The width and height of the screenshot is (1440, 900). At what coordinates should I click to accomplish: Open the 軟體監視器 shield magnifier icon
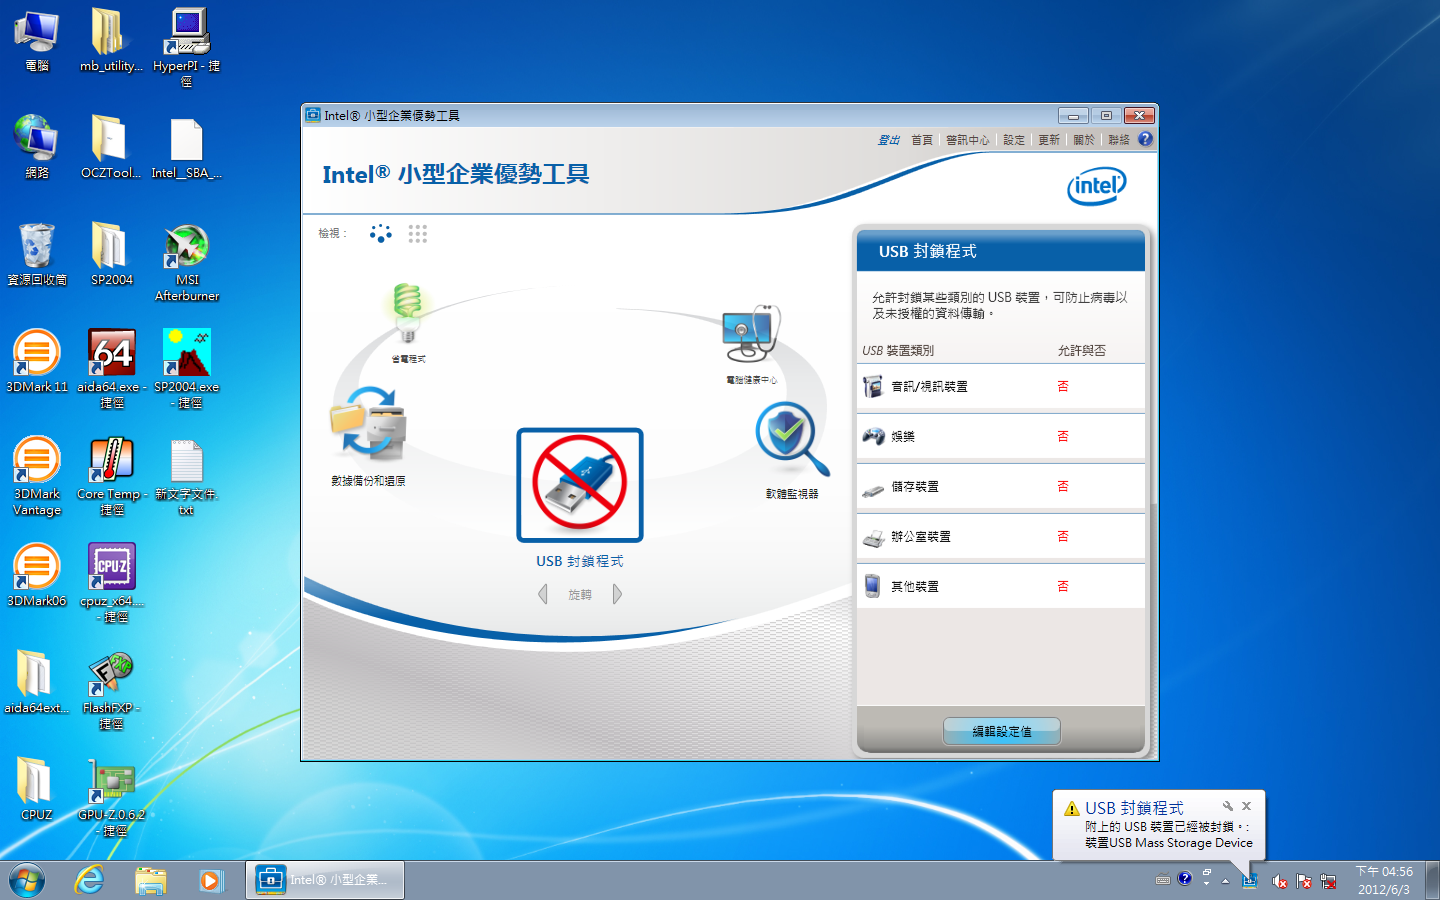tap(791, 441)
